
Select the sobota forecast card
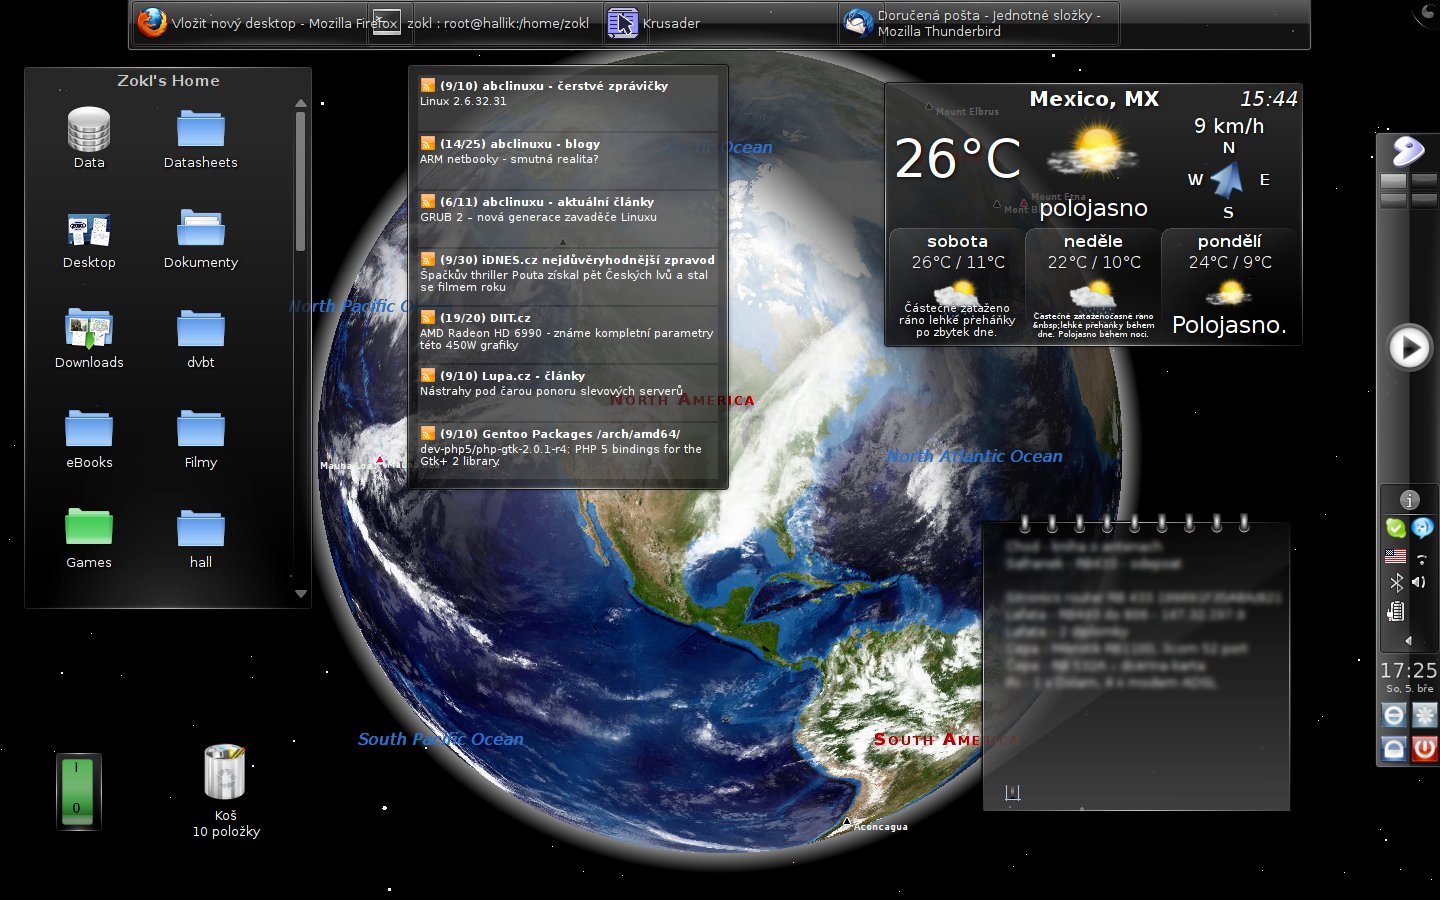pyautogui.click(x=957, y=285)
